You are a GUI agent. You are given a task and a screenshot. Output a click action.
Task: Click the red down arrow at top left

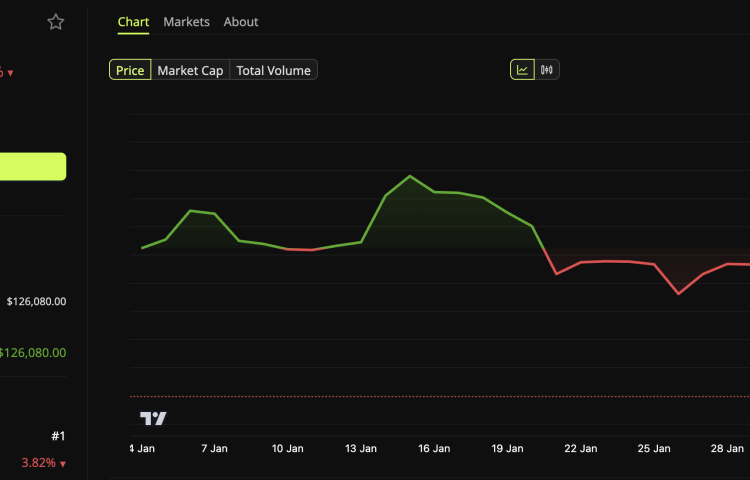point(10,73)
